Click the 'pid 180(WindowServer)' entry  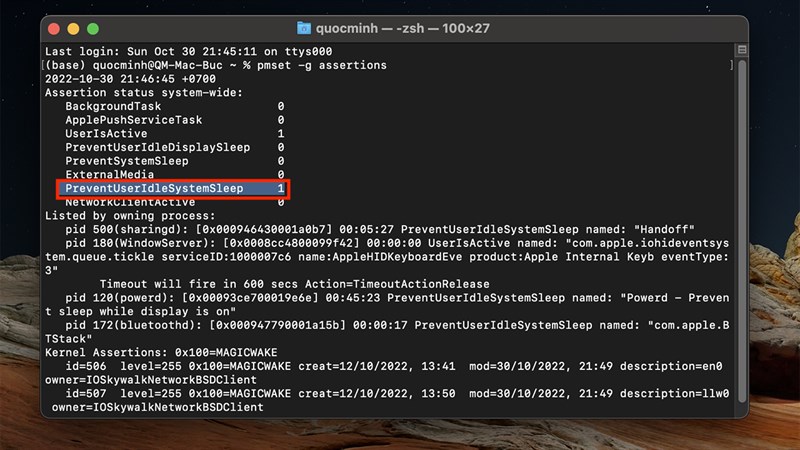click(387, 257)
